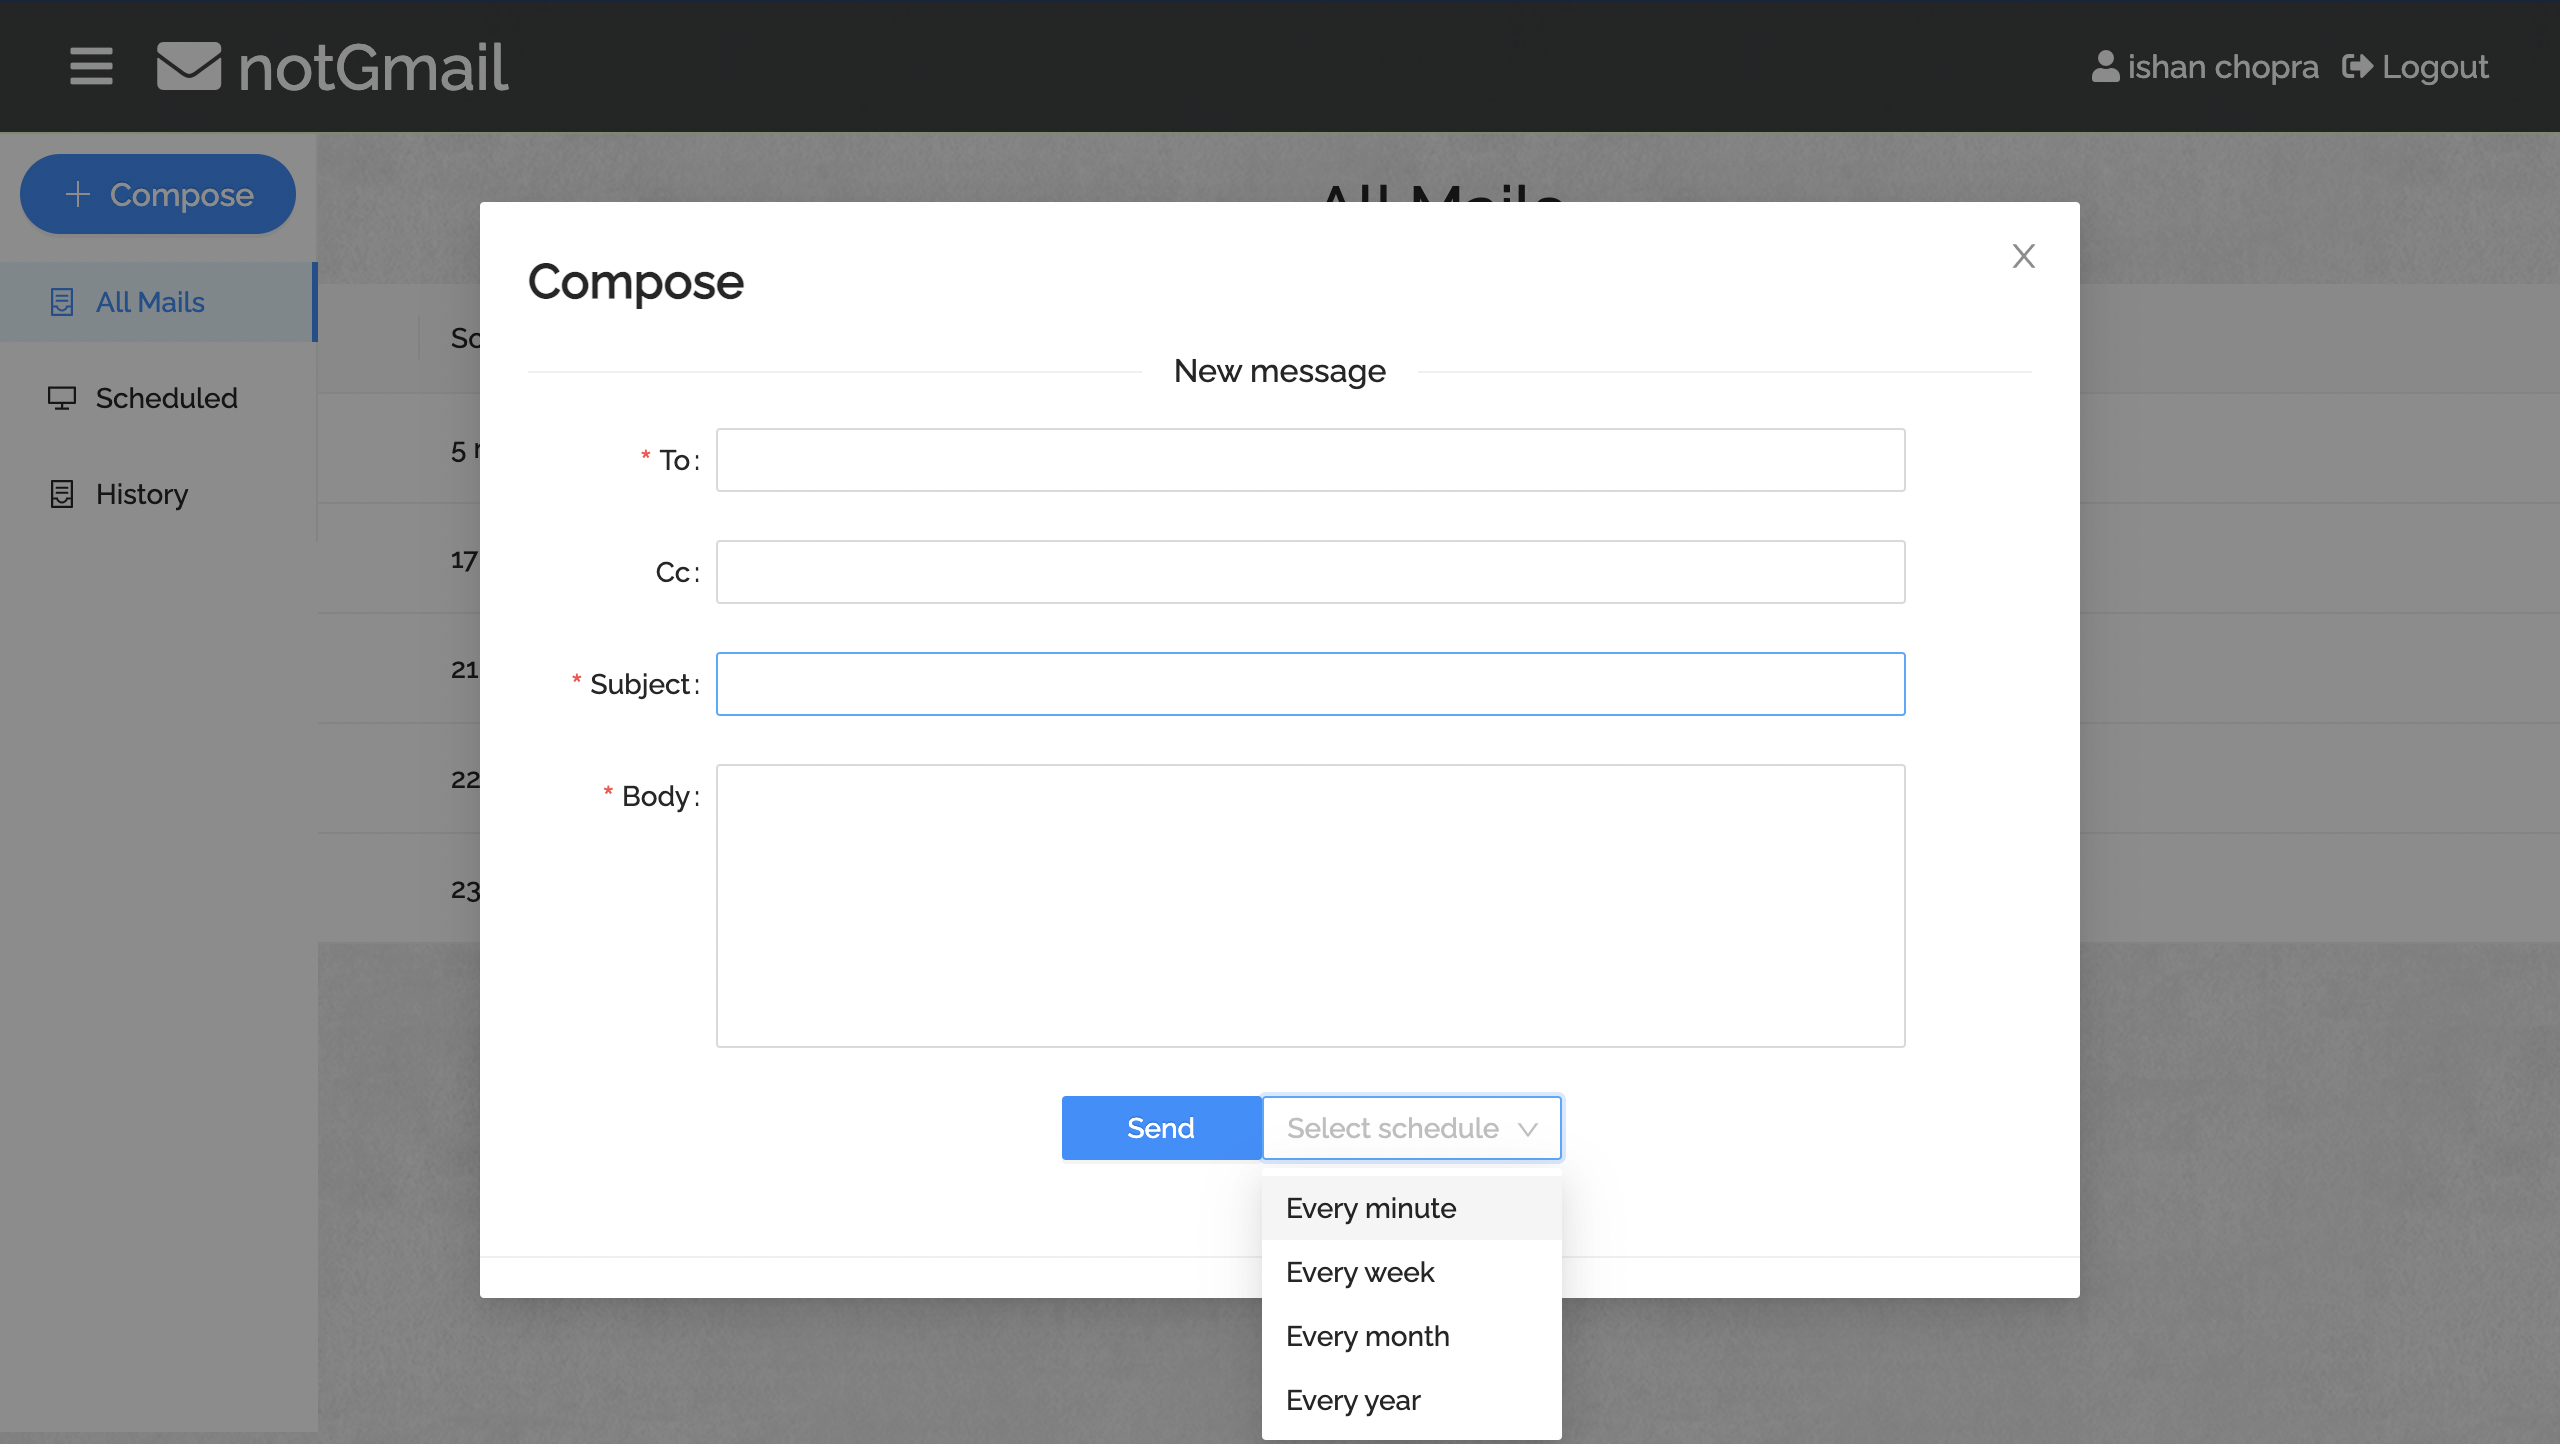This screenshot has width=2560, height=1444.
Task: Click into the Subject field
Action: point(1310,684)
